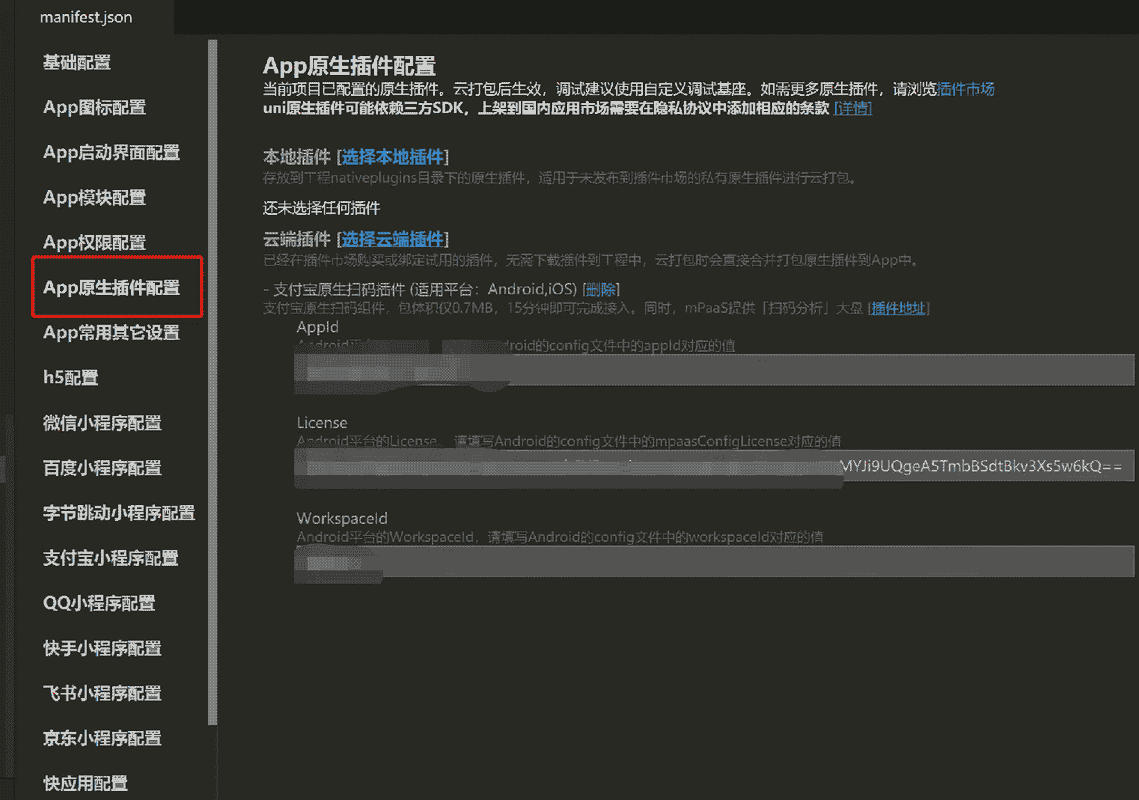Screen dimensions: 1139x800
Task: Open 字节跳动小程序配置 section
Action: coord(118,513)
